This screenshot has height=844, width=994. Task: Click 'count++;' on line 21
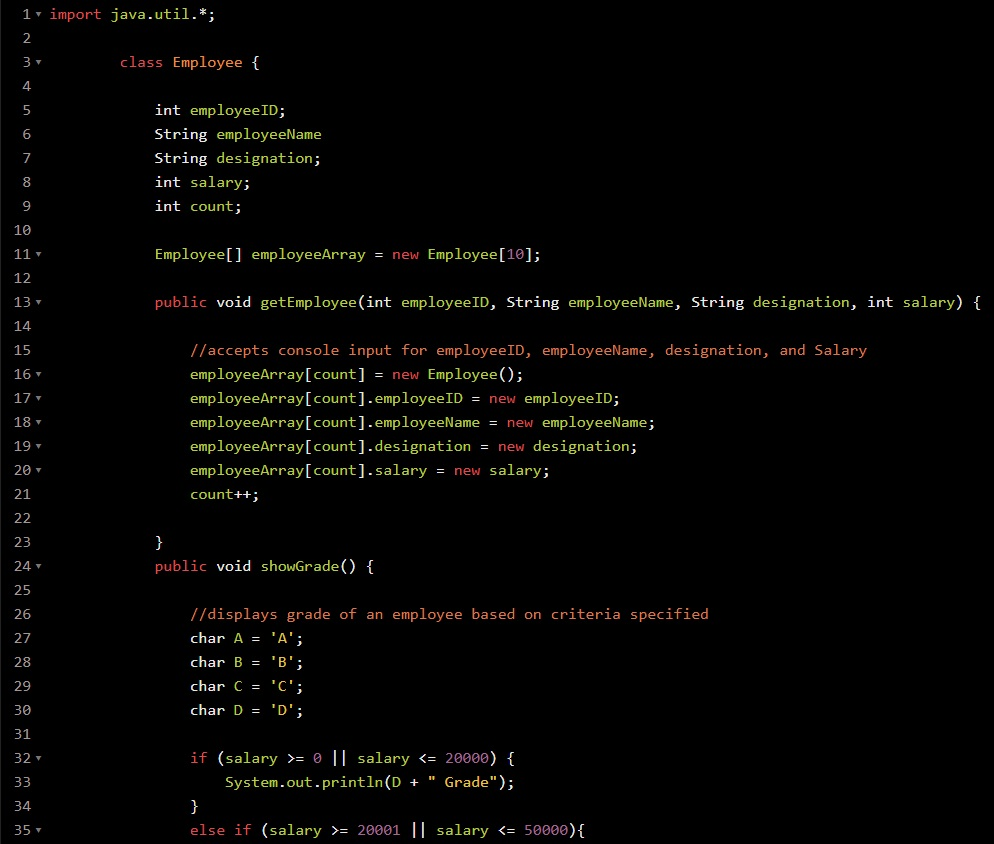(224, 495)
